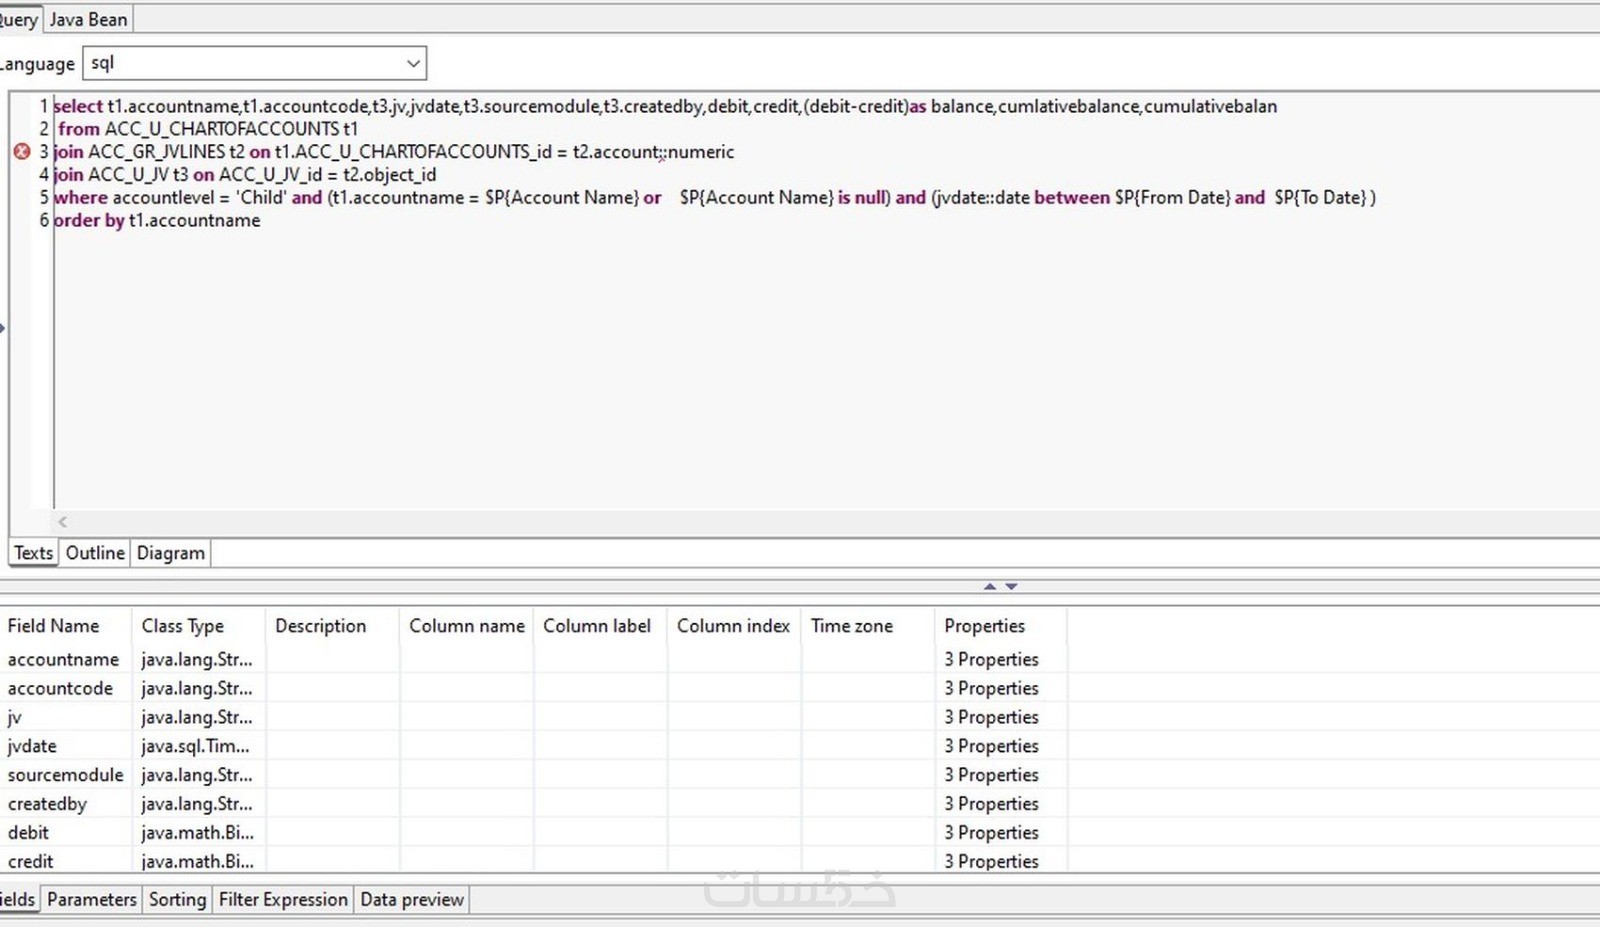Viewport: 1600px width, 927px height.
Task: Click the from ACC_U_CHARTOFACCOUNTS line in the query
Action: 207,129
